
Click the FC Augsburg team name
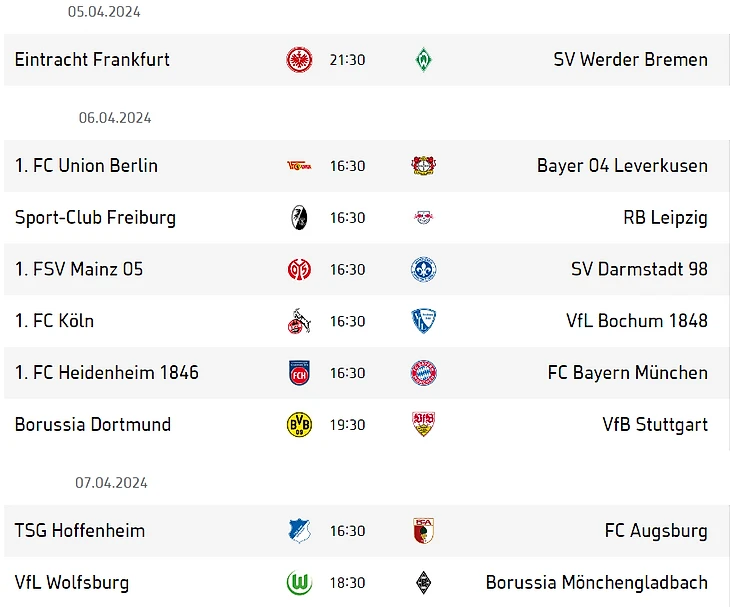pyautogui.click(x=655, y=531)
